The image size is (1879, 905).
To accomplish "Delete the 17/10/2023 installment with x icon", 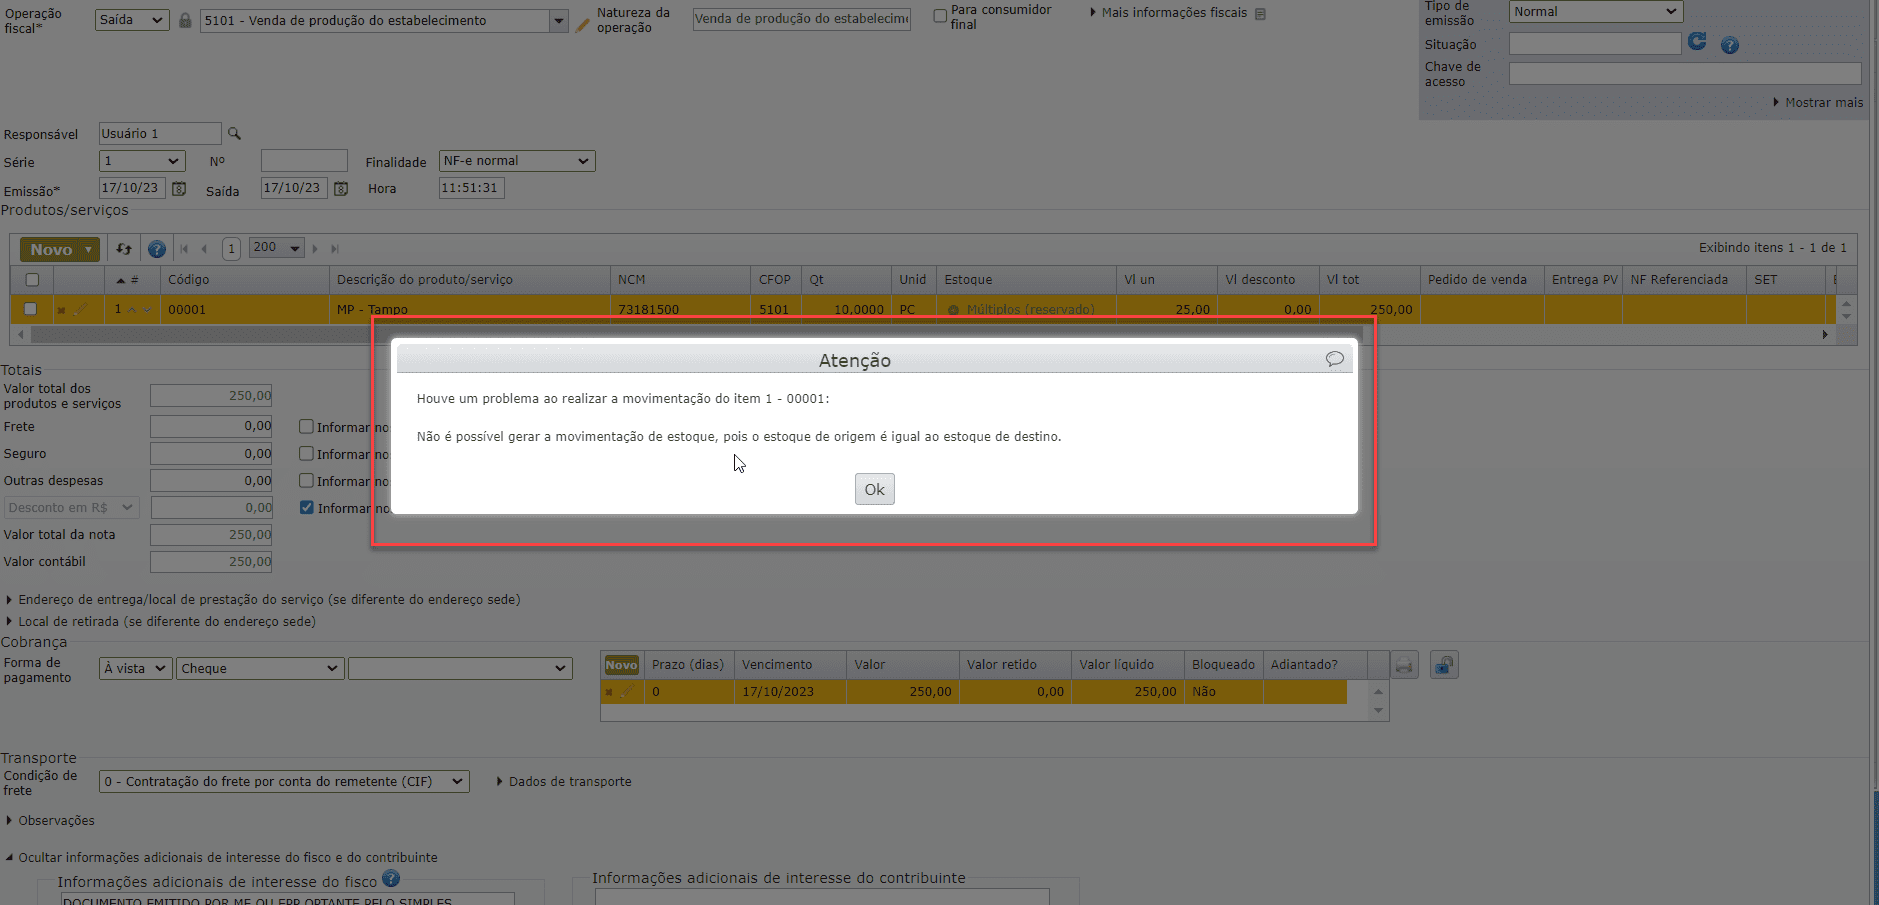I will (x=609, y=692).
